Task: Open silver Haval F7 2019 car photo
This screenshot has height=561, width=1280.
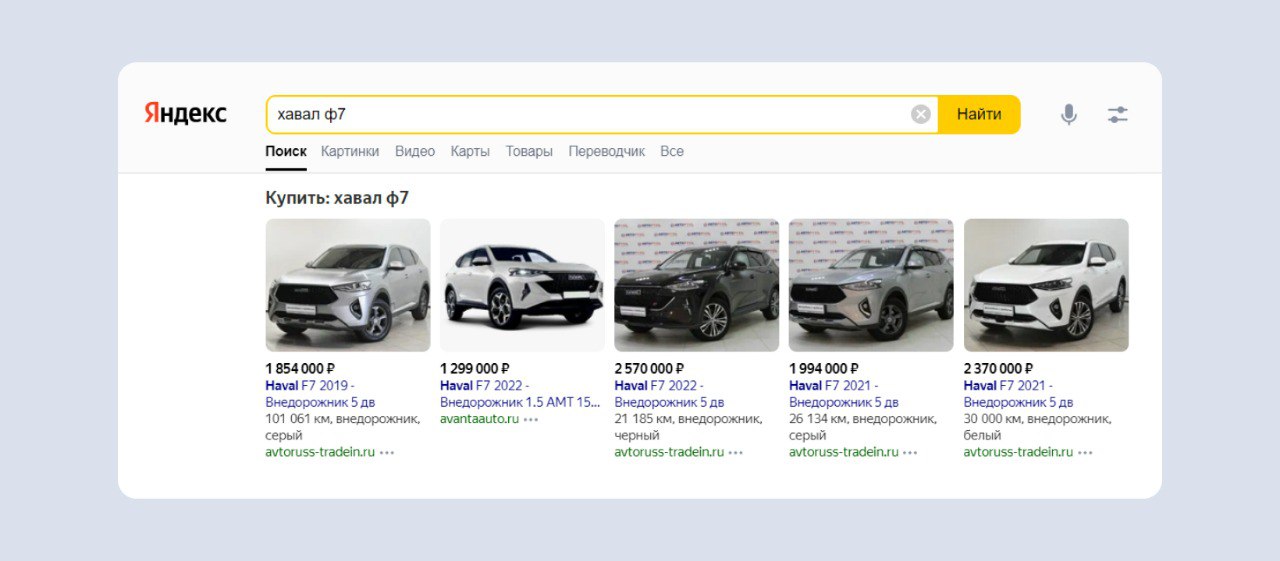Action: point(348,285)
